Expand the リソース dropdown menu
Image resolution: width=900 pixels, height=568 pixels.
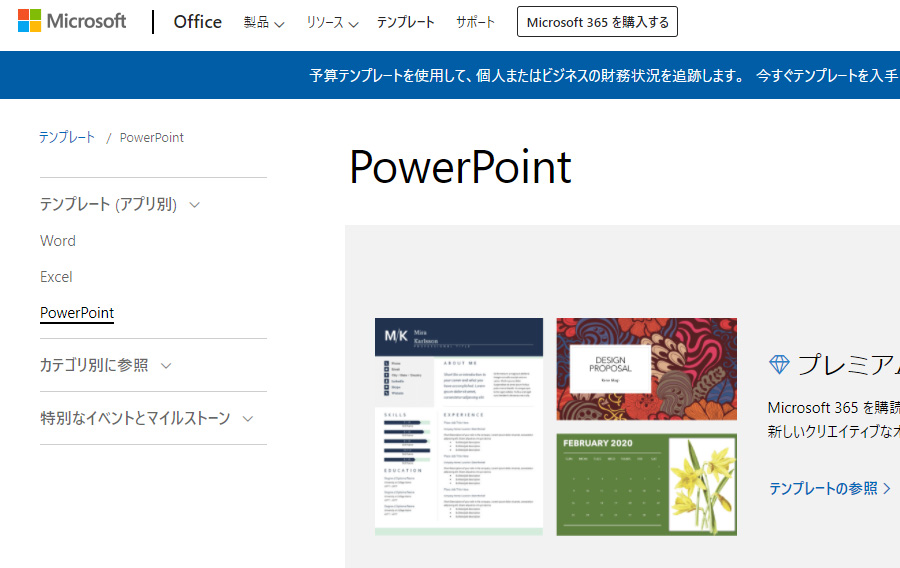coord(332,22)
